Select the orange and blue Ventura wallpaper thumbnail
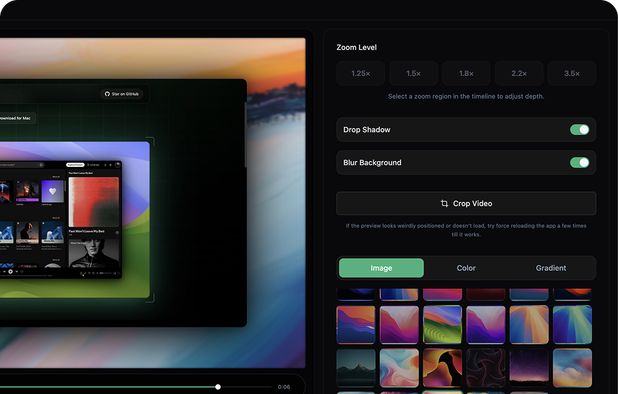The width and height of the screenshot is (618, 394). coord(356,325)
